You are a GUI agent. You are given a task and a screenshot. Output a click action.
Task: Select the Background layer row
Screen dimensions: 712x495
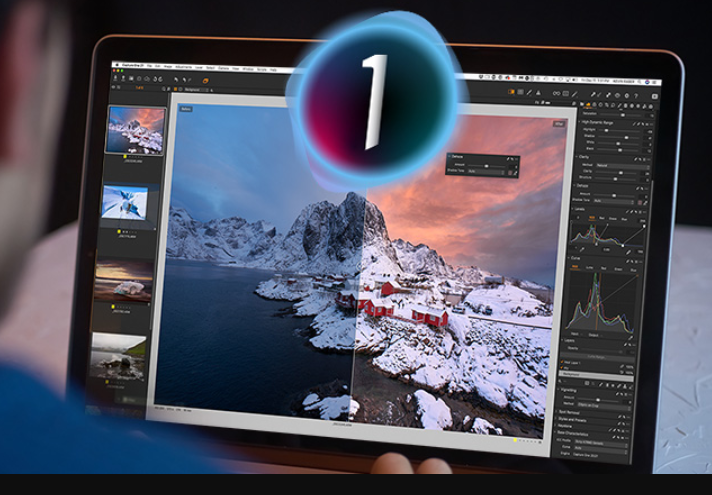point(596,376)
